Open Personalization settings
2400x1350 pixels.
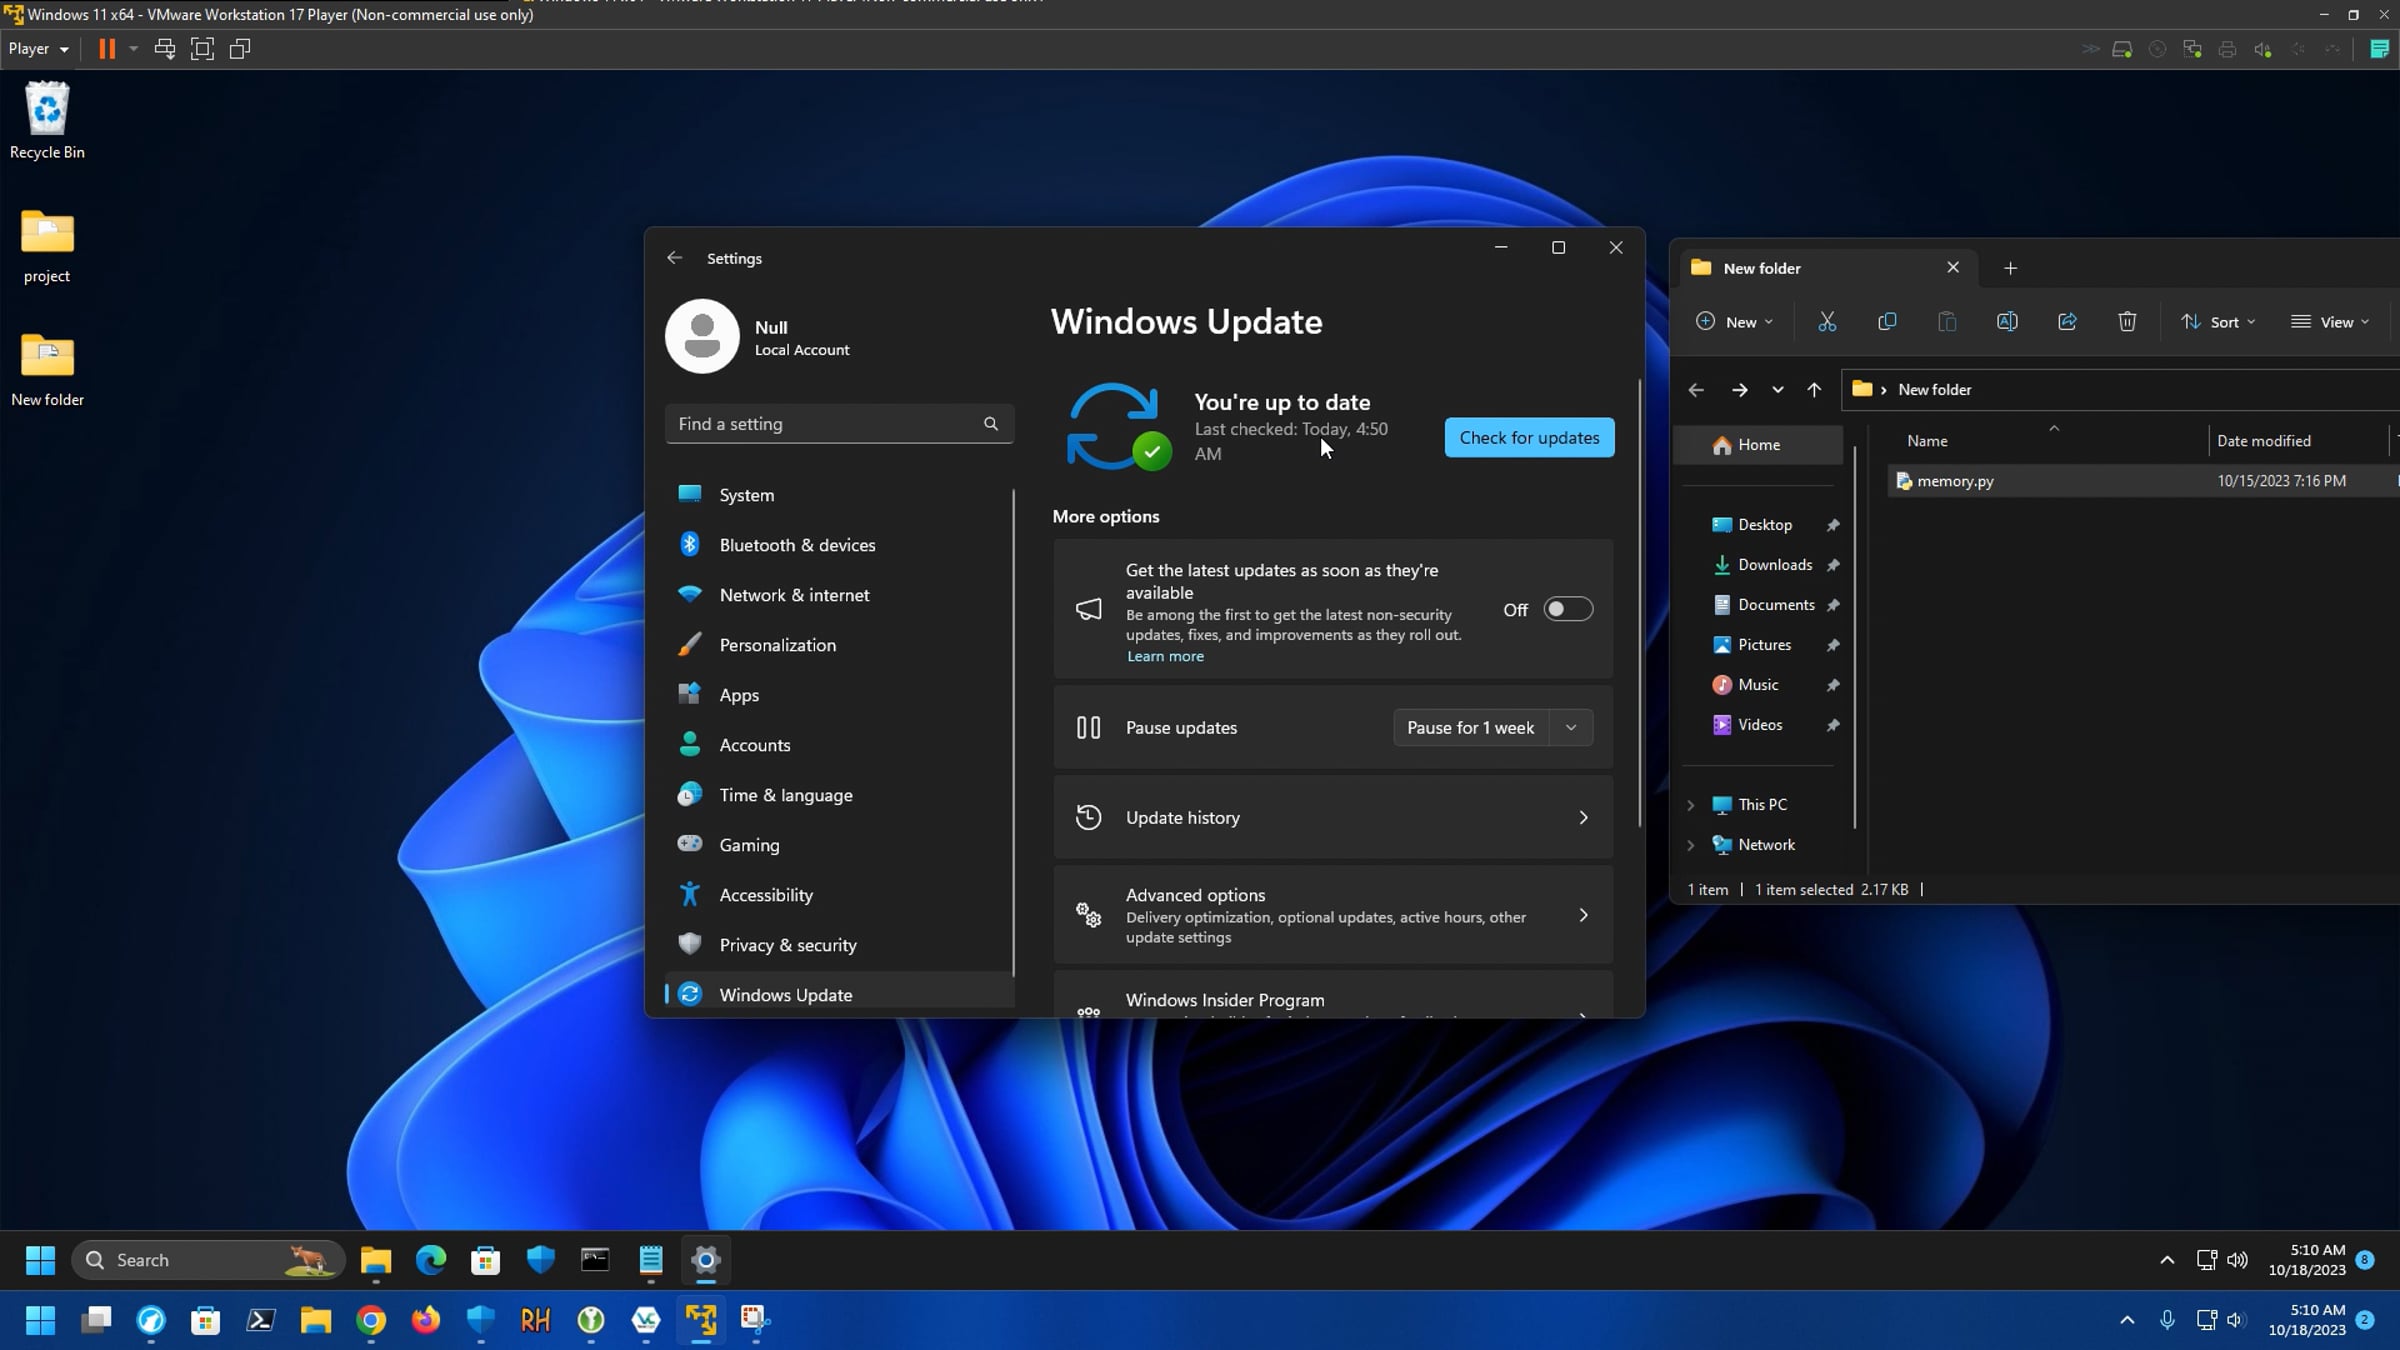[x=839, y=645]
